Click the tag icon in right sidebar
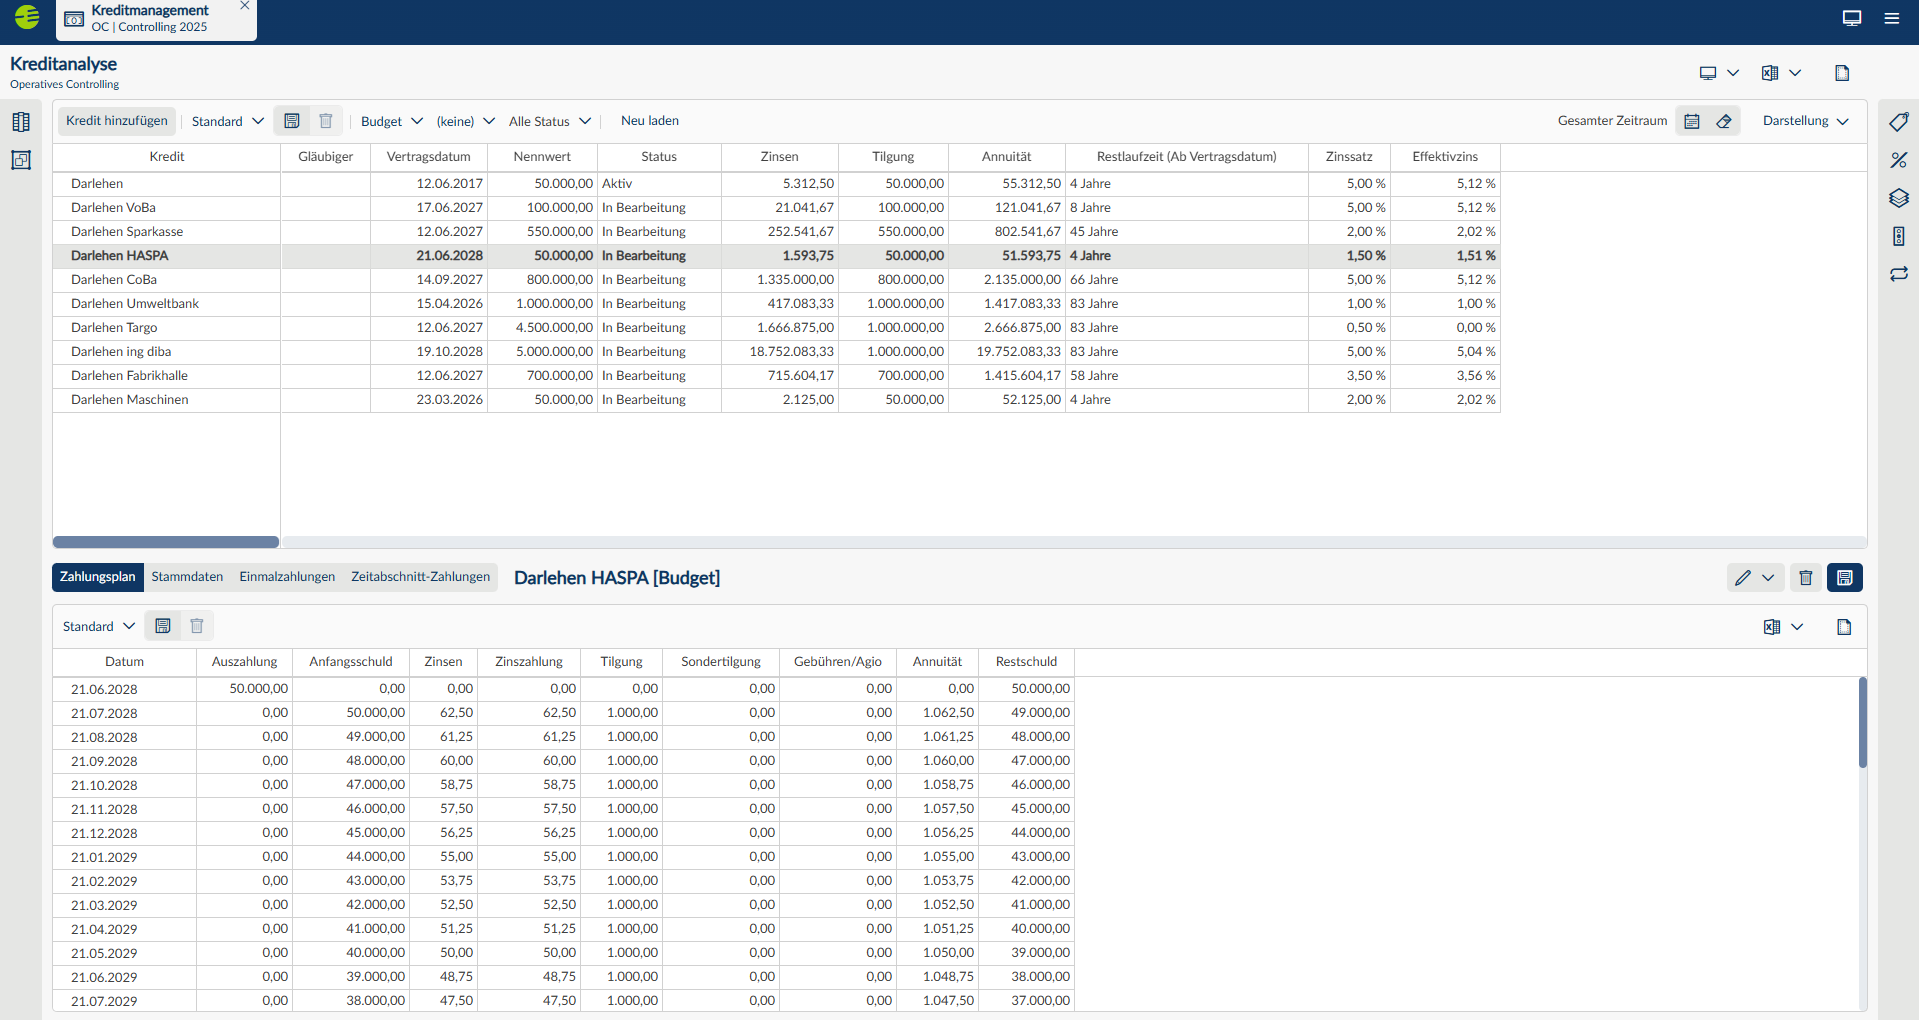Image resolution: width=1919 pixels, height=1020 pixels. coord(1898,122)
